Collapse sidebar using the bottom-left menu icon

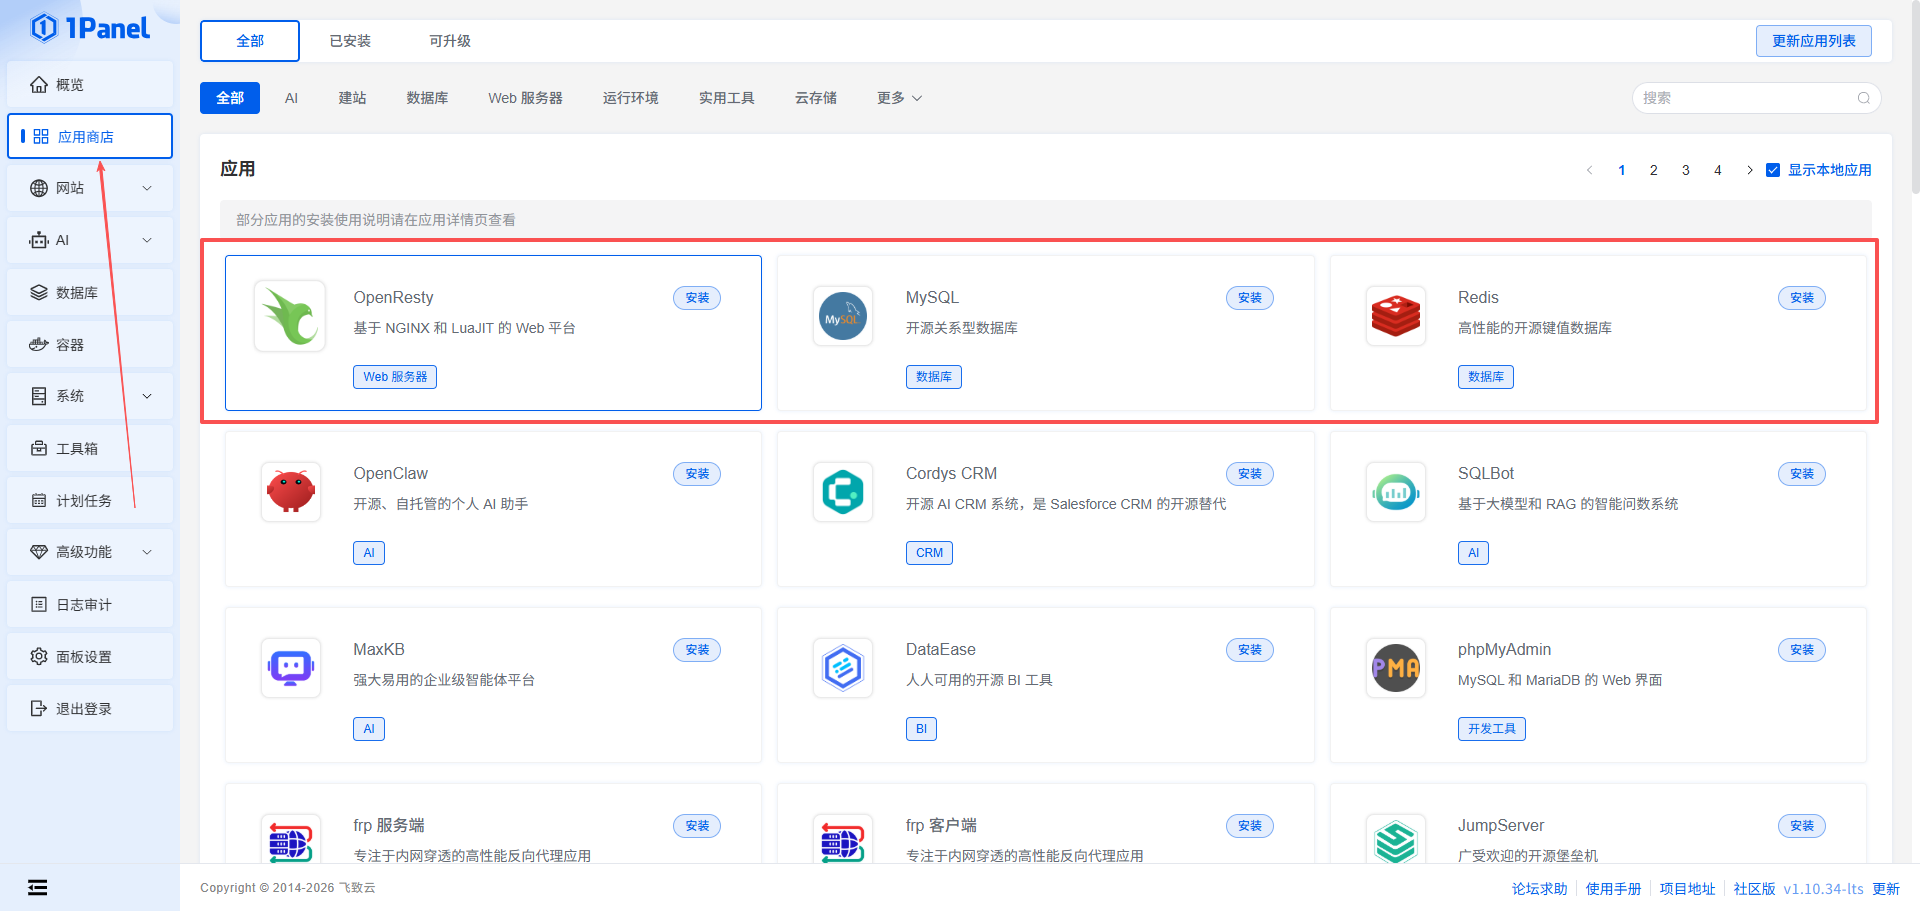coord(38,887)
